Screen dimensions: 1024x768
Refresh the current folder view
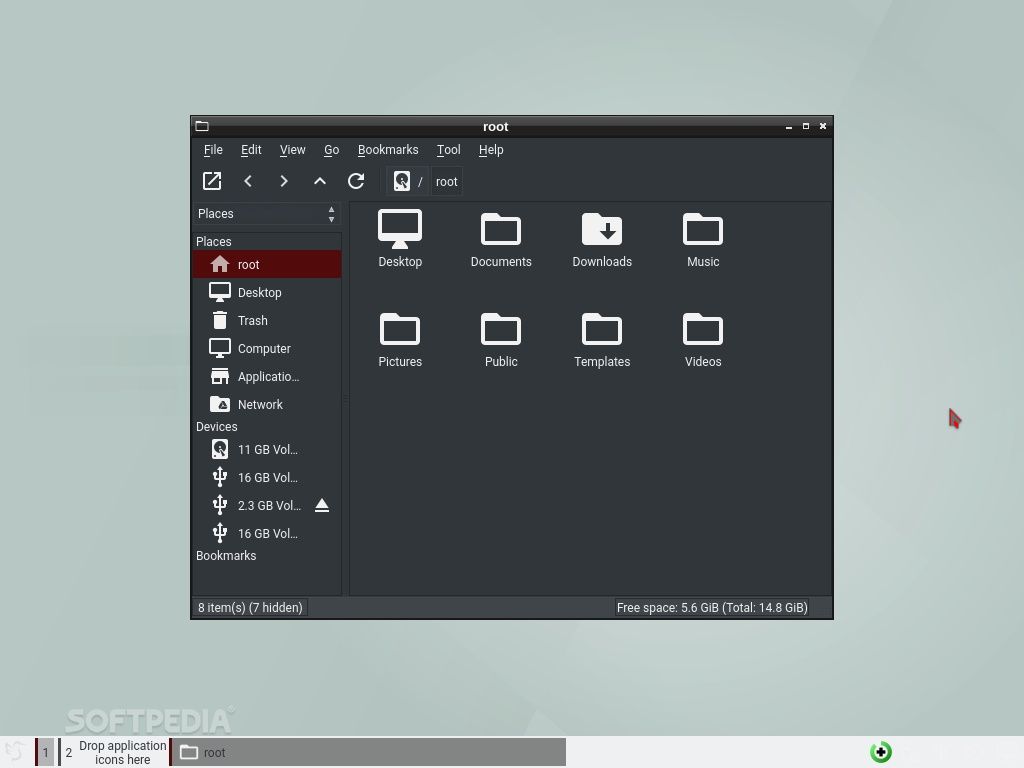(356, 181)
